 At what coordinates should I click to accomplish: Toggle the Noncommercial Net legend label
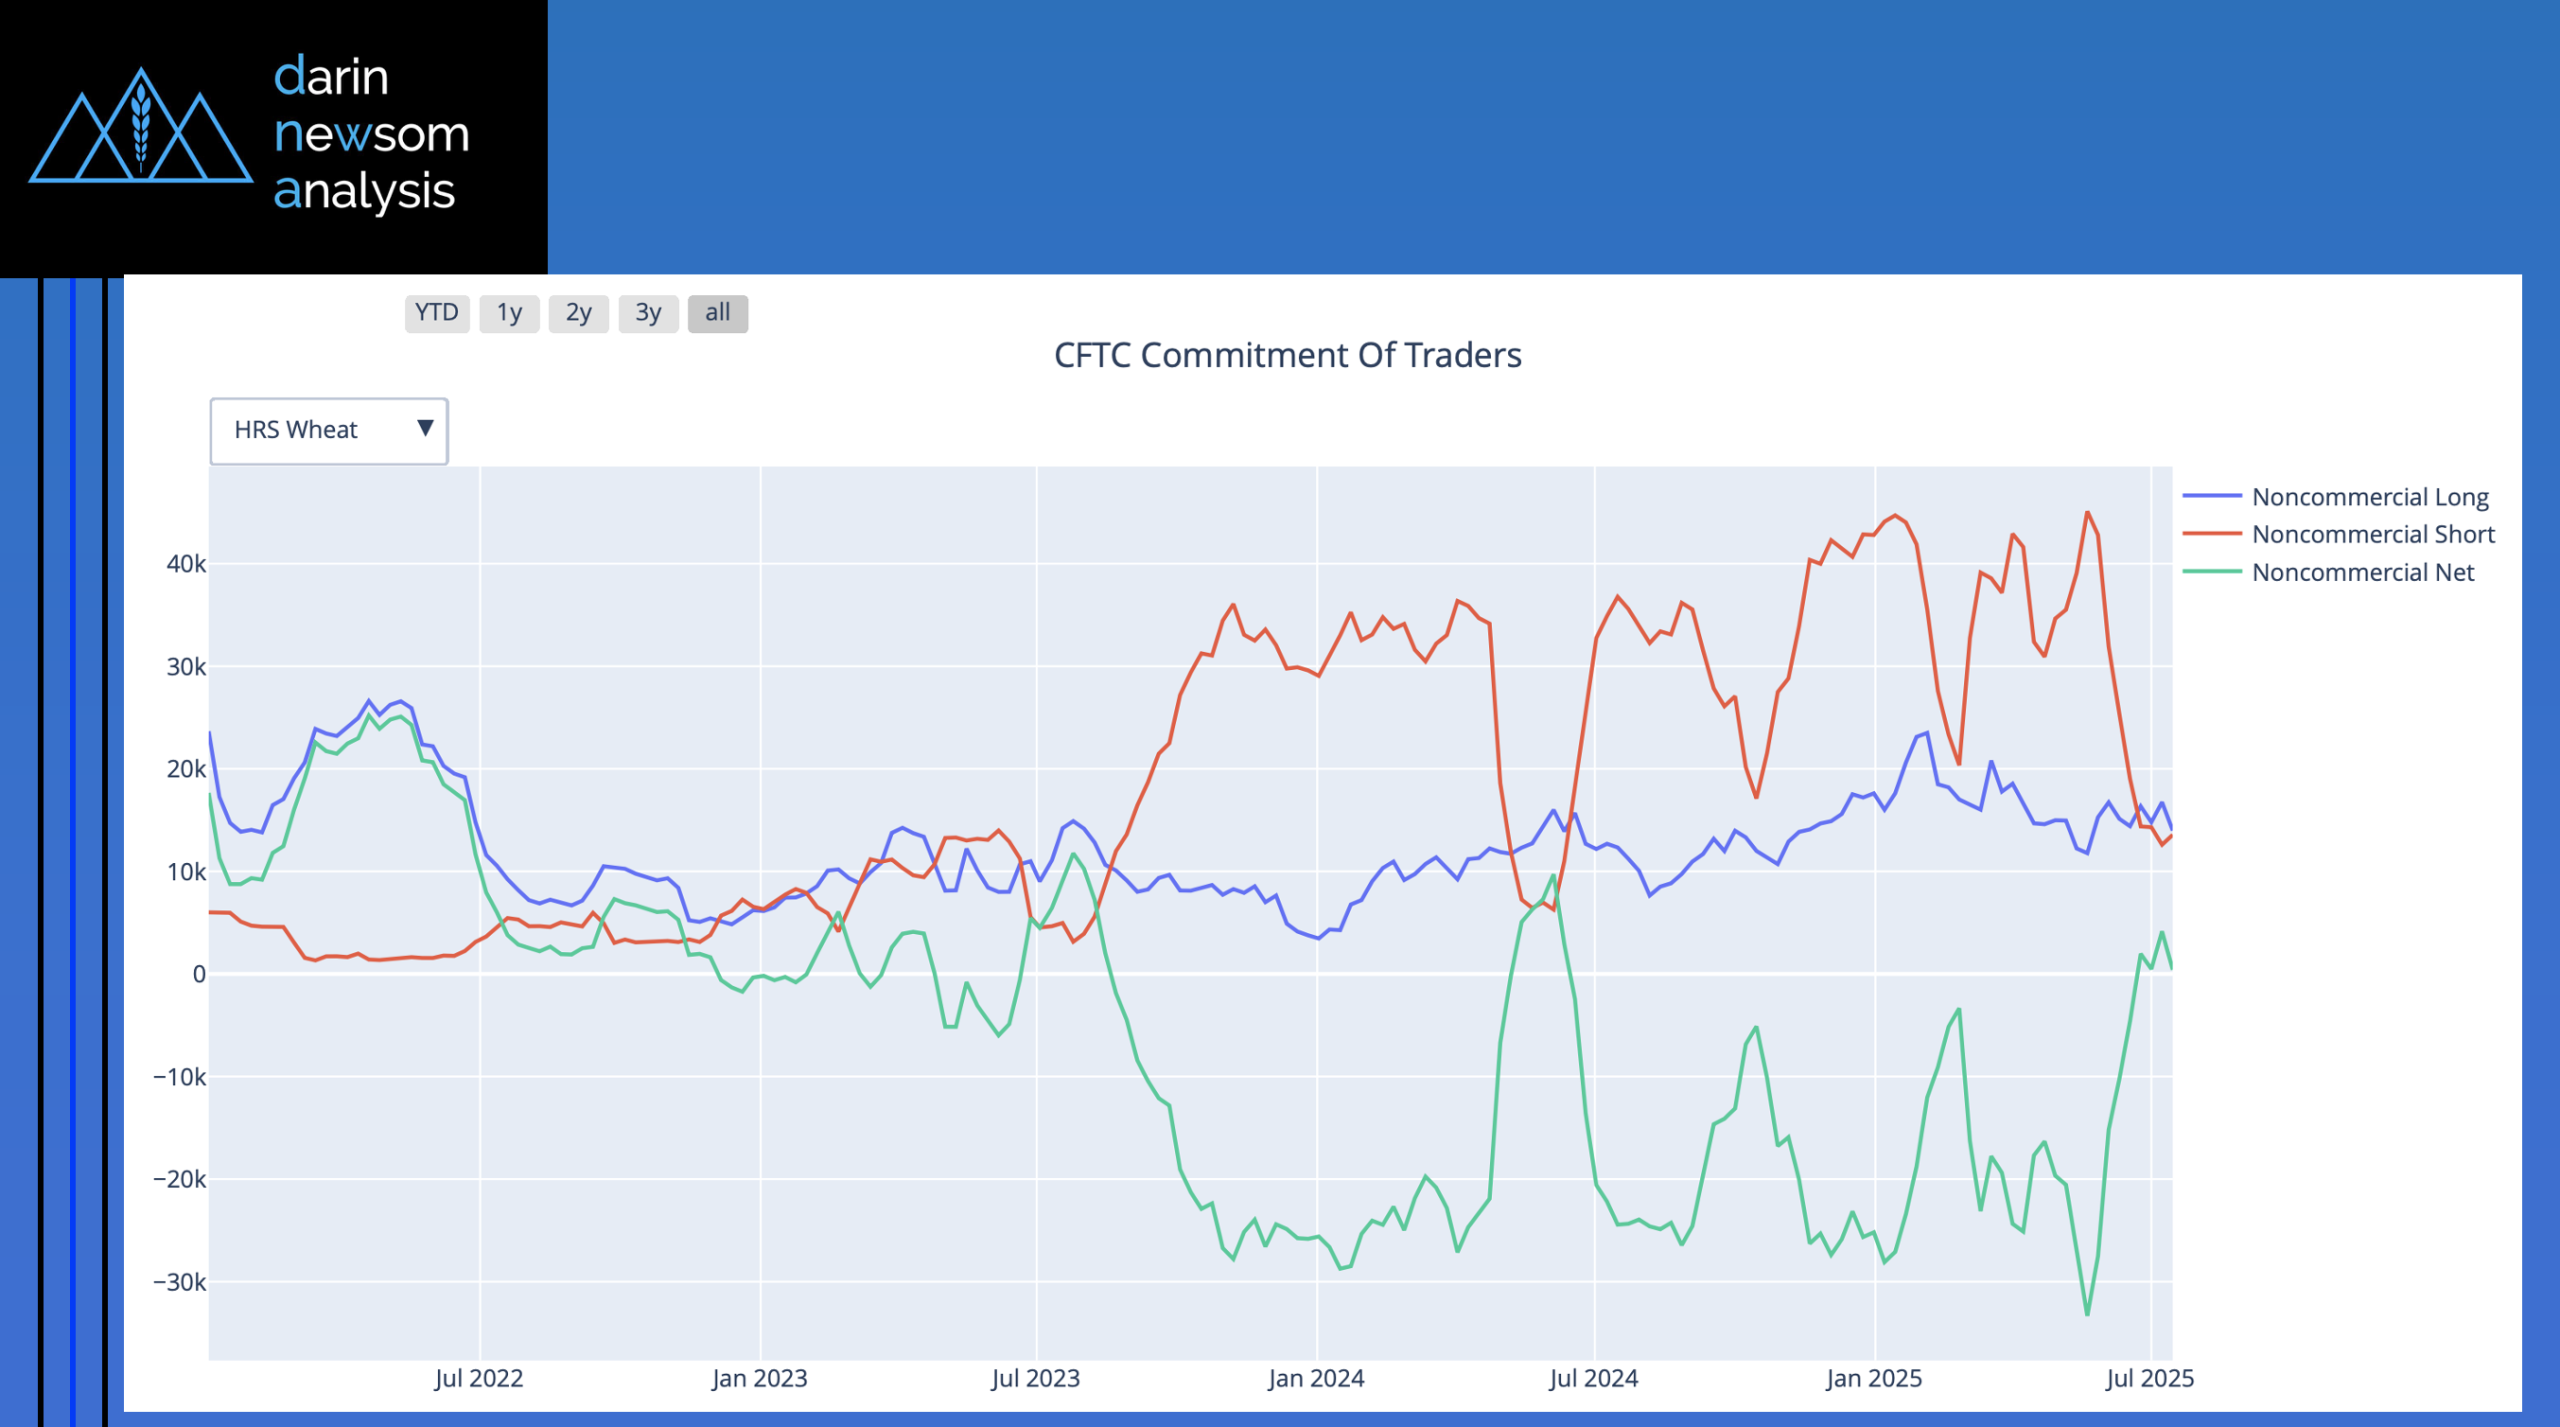coord(2362,572)
